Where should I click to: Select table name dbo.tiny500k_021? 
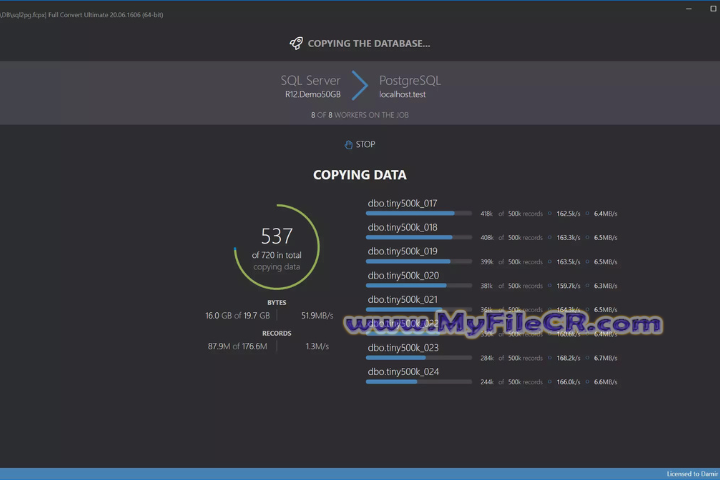click(402, 299)
